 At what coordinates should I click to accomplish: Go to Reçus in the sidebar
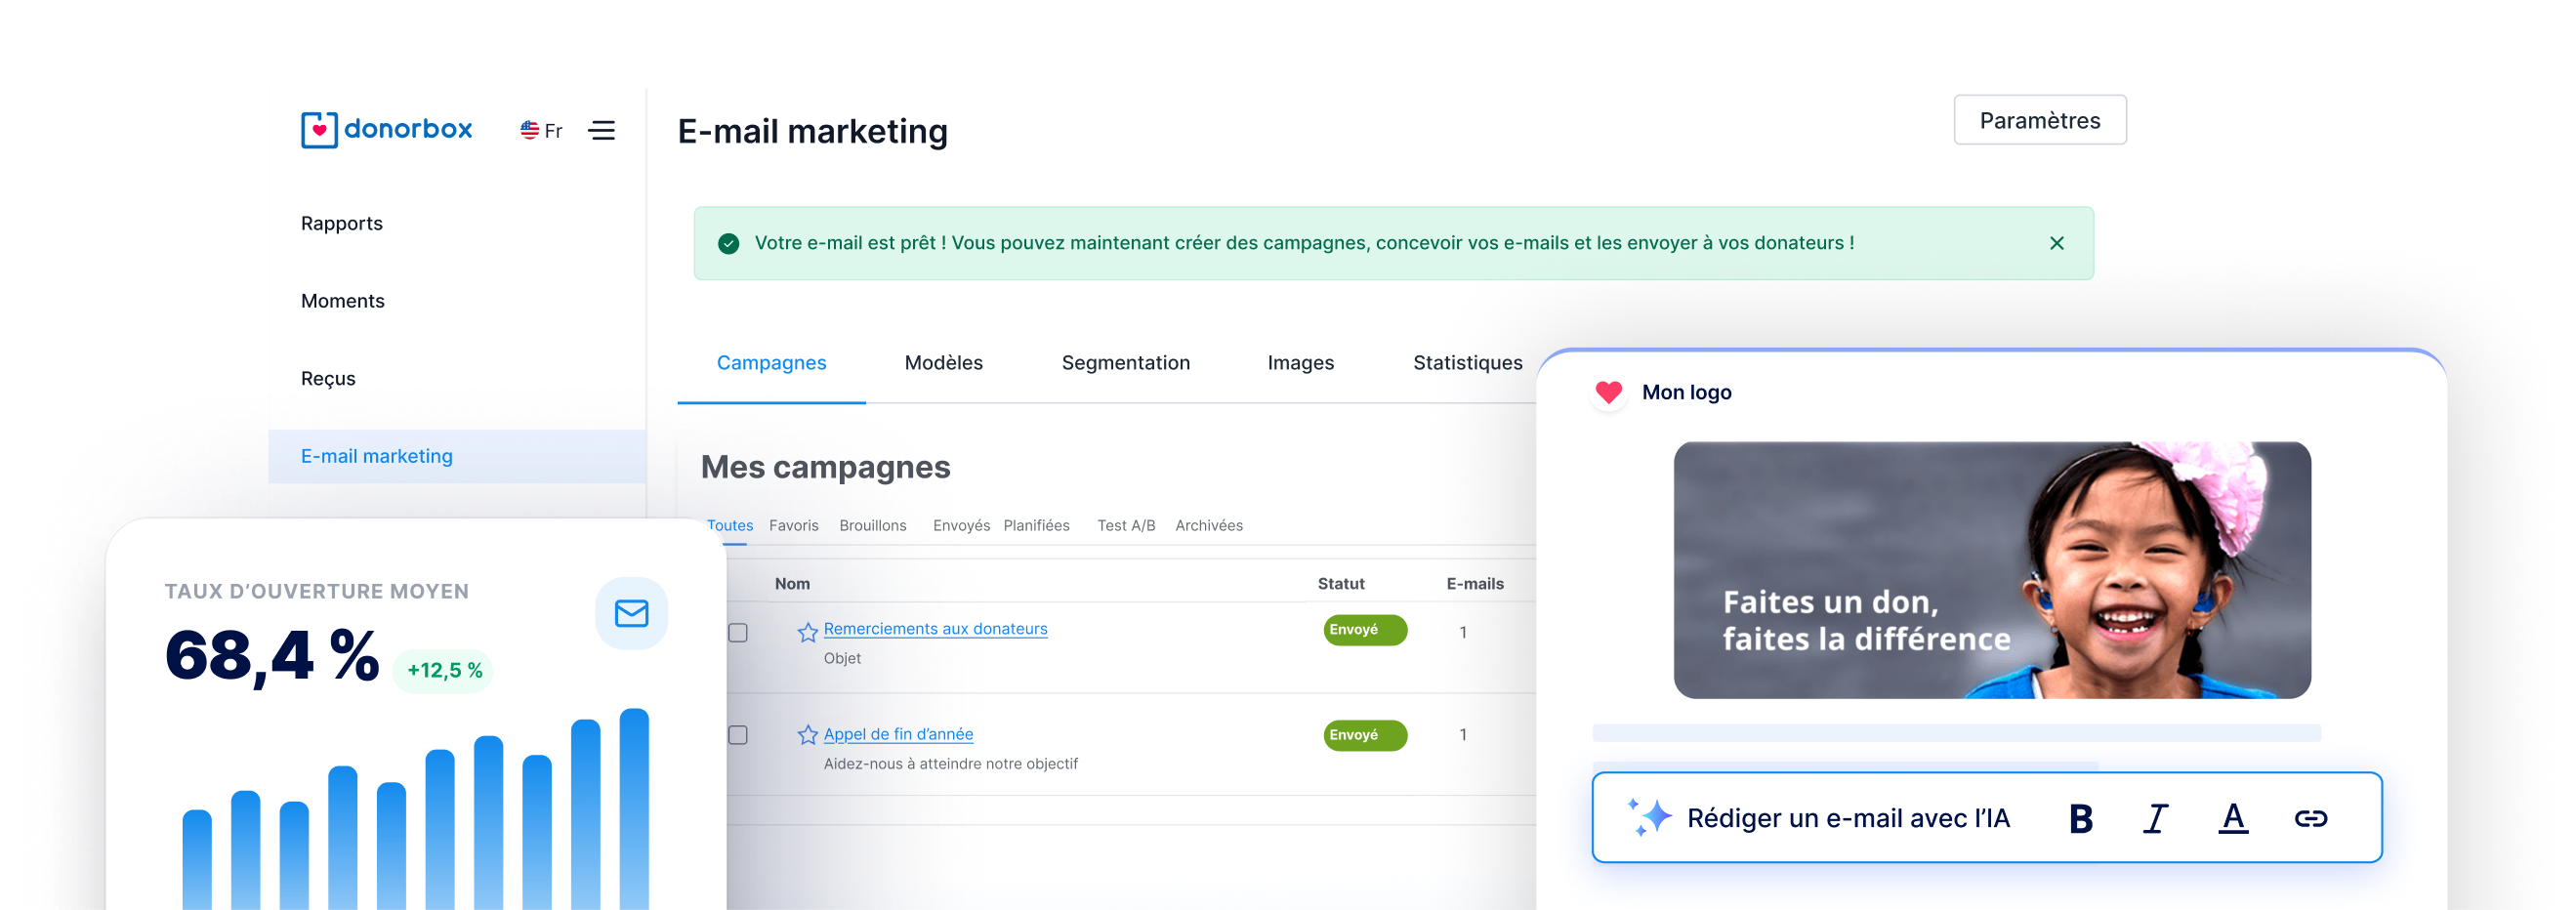pyautogui.click(x=328, y=378)
